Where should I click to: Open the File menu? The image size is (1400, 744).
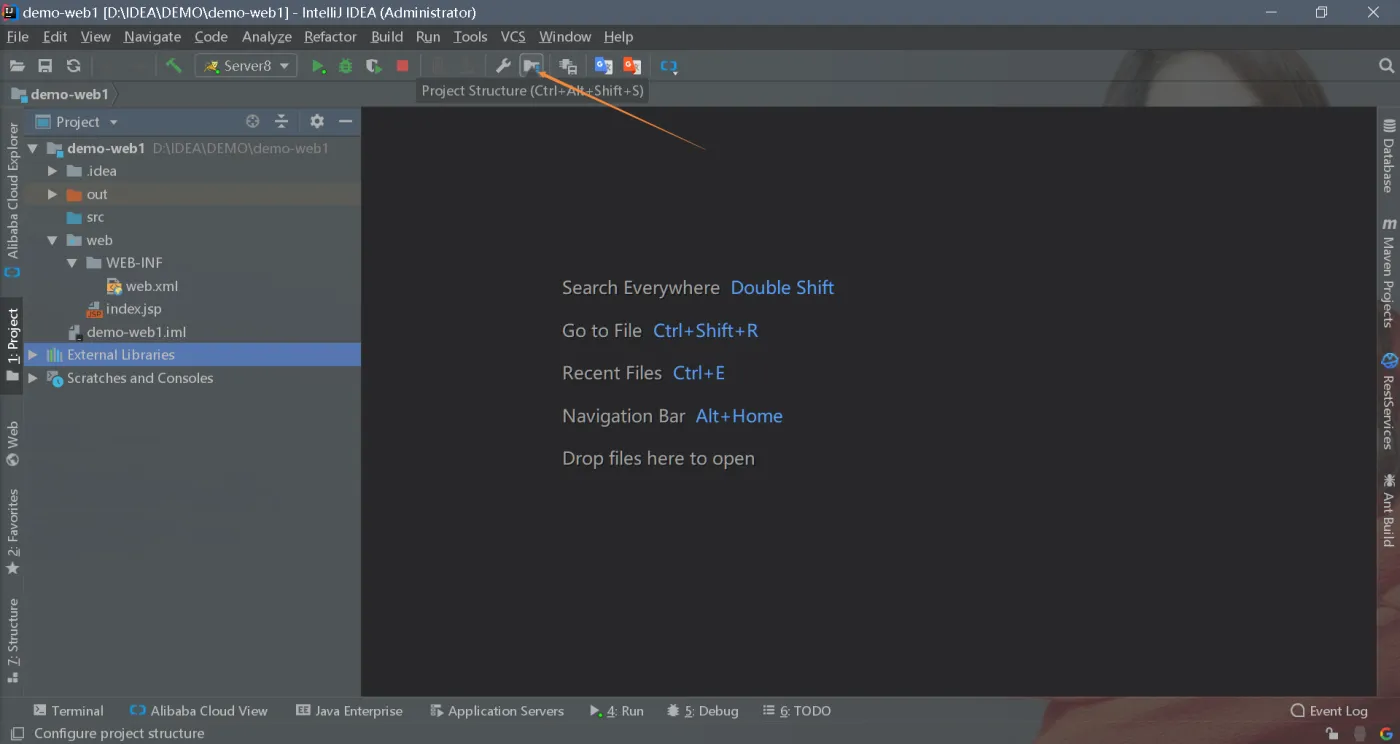tap(18, 37)
